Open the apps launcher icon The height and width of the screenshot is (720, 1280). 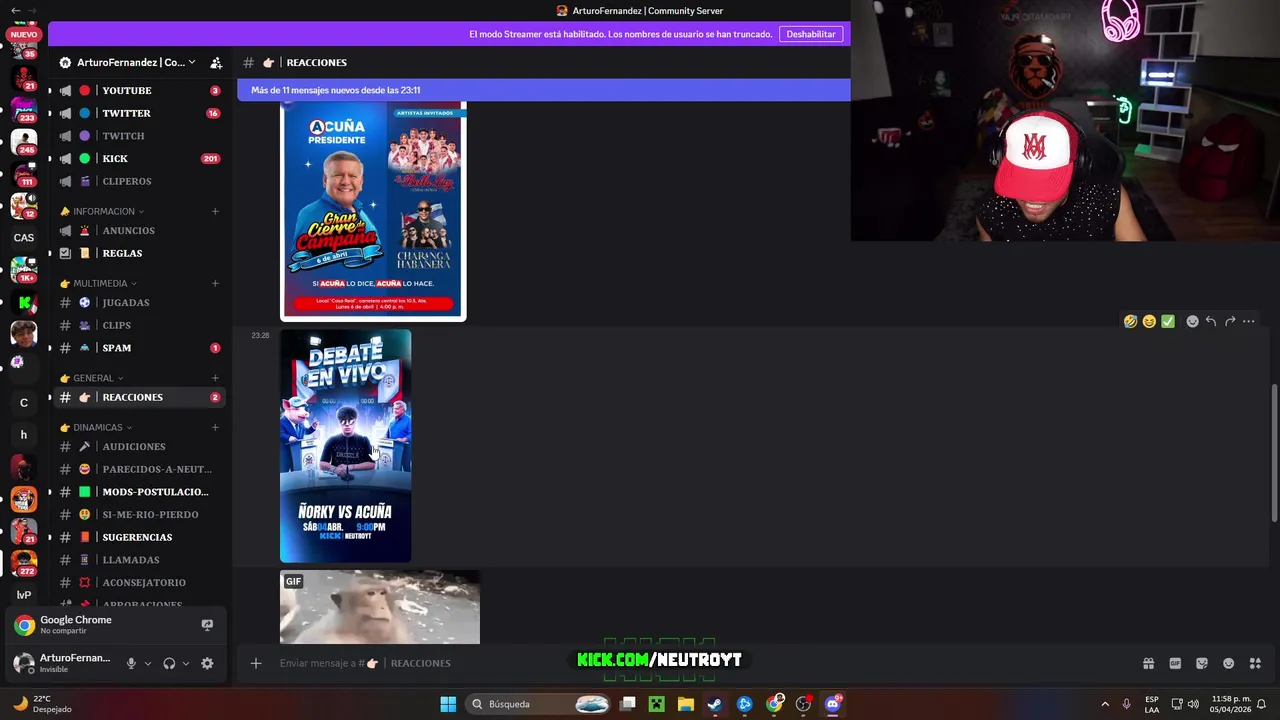pyautogui.click(x=1256, y=663)
